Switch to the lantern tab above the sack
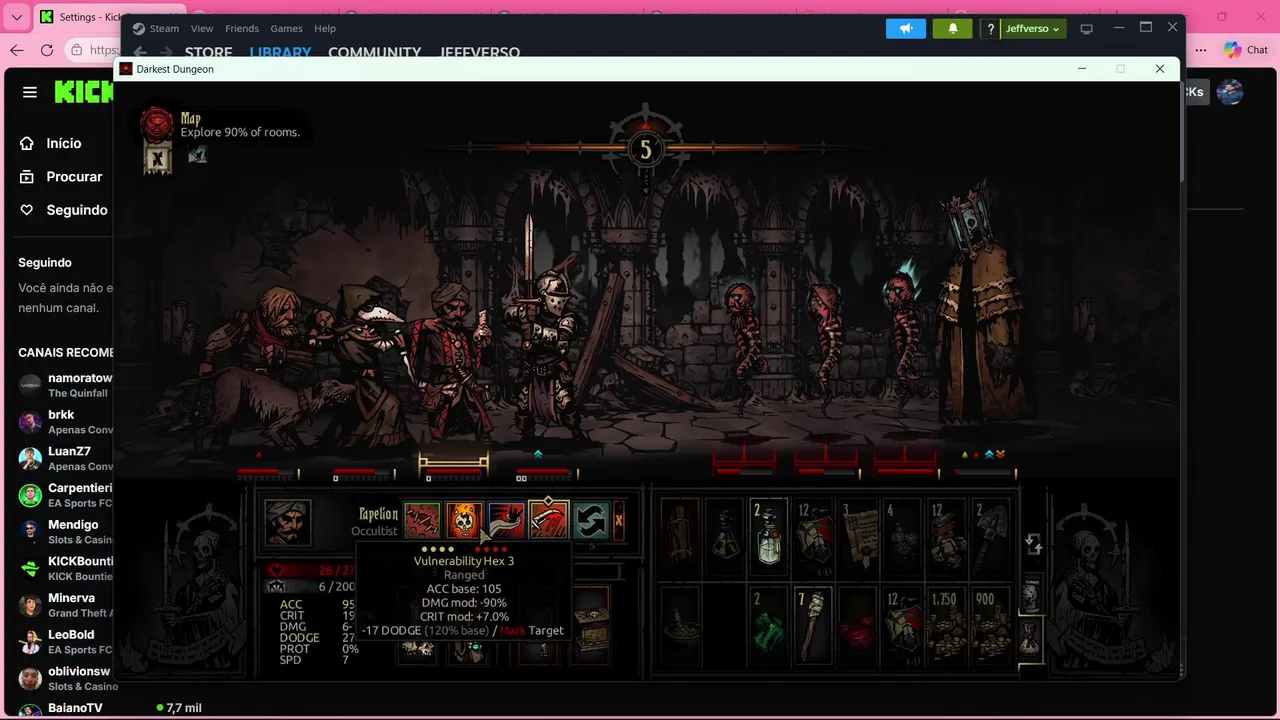Viewport: 1280px width, 720px height. pyautogui.click(x=1030, y=594)
